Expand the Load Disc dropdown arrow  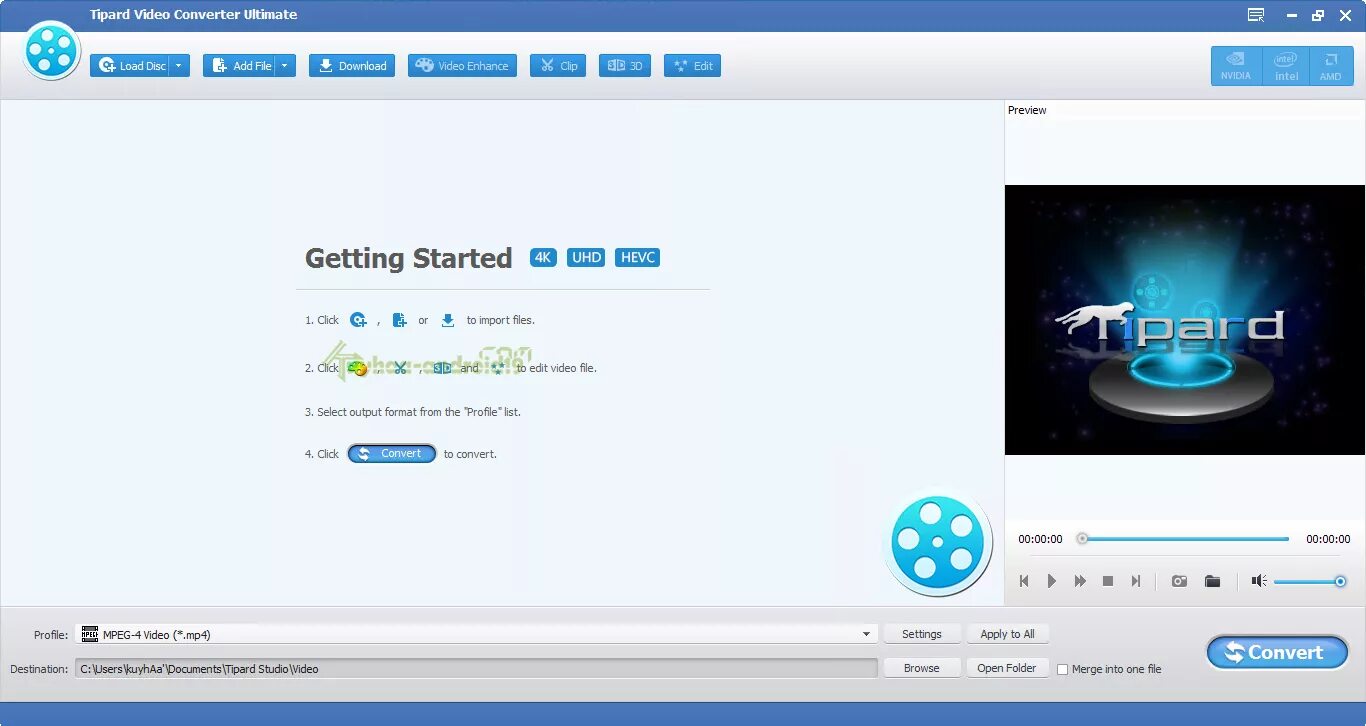click(179, 65)
